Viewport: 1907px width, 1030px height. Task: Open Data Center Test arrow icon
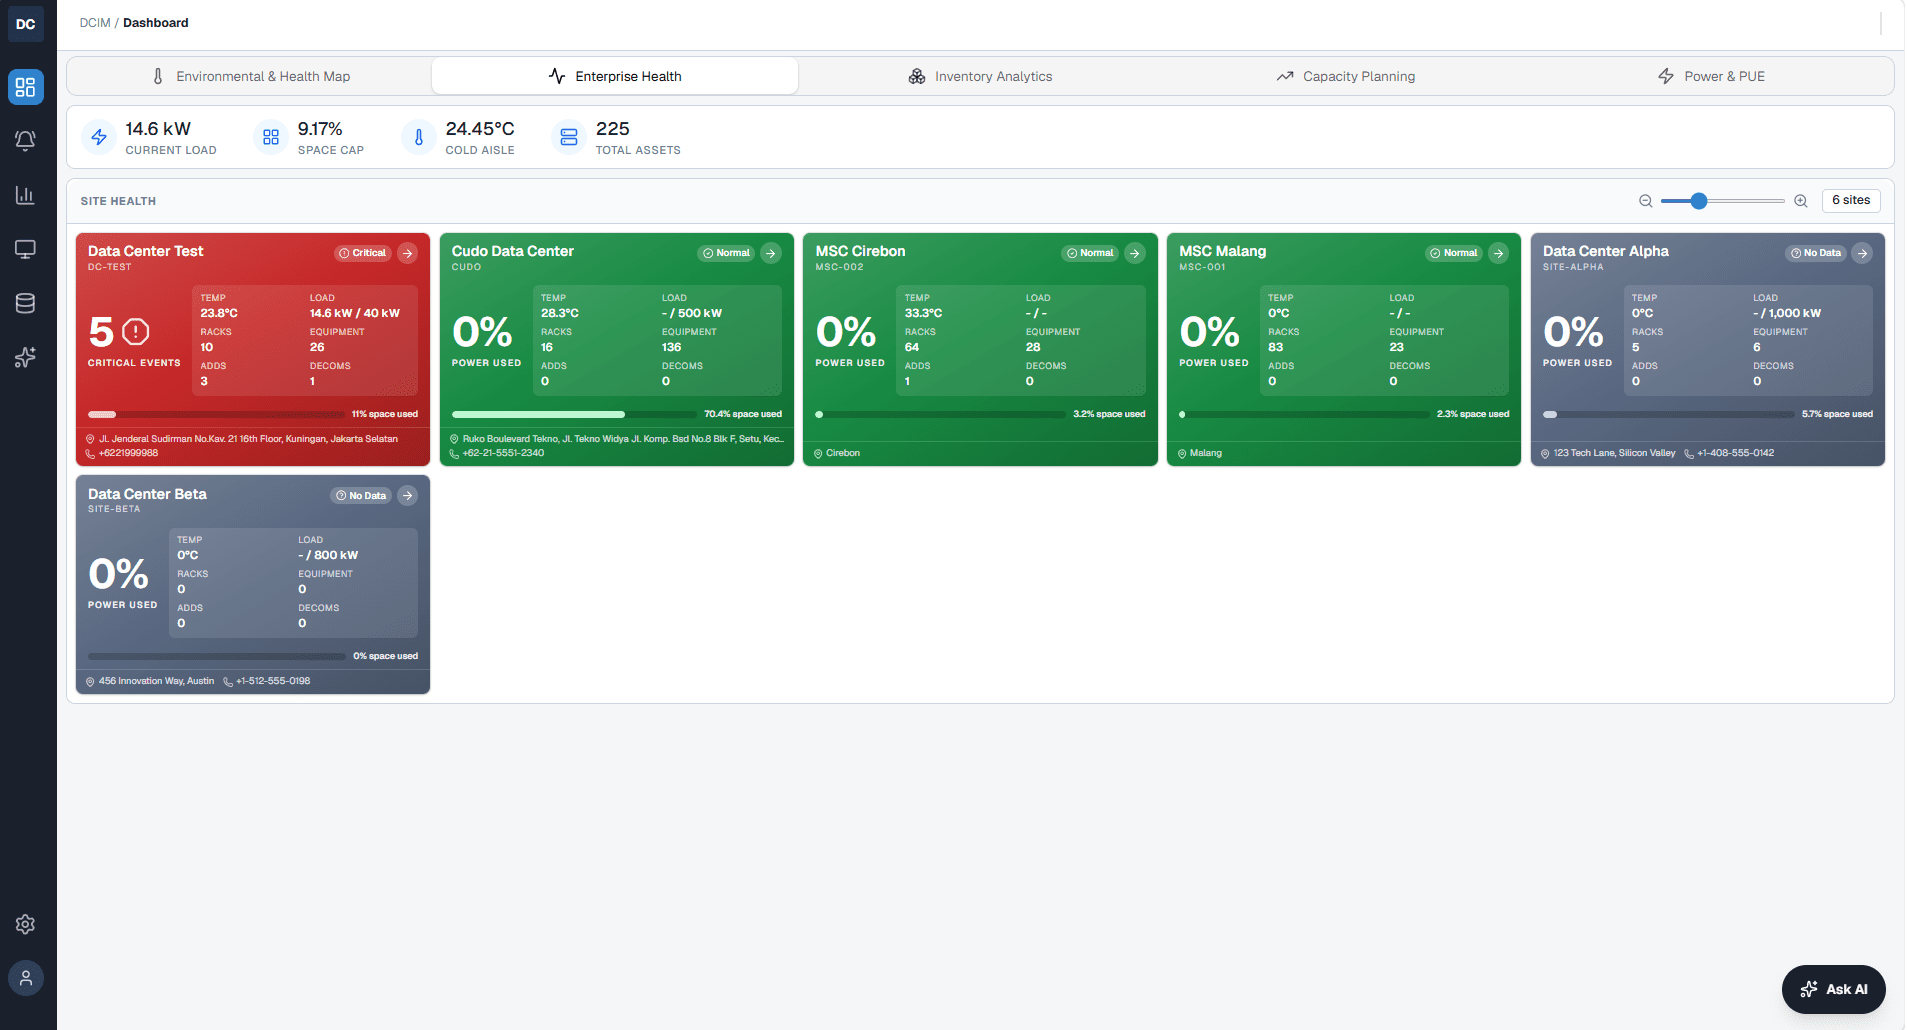pyautogui.click(x=407, y=253)
